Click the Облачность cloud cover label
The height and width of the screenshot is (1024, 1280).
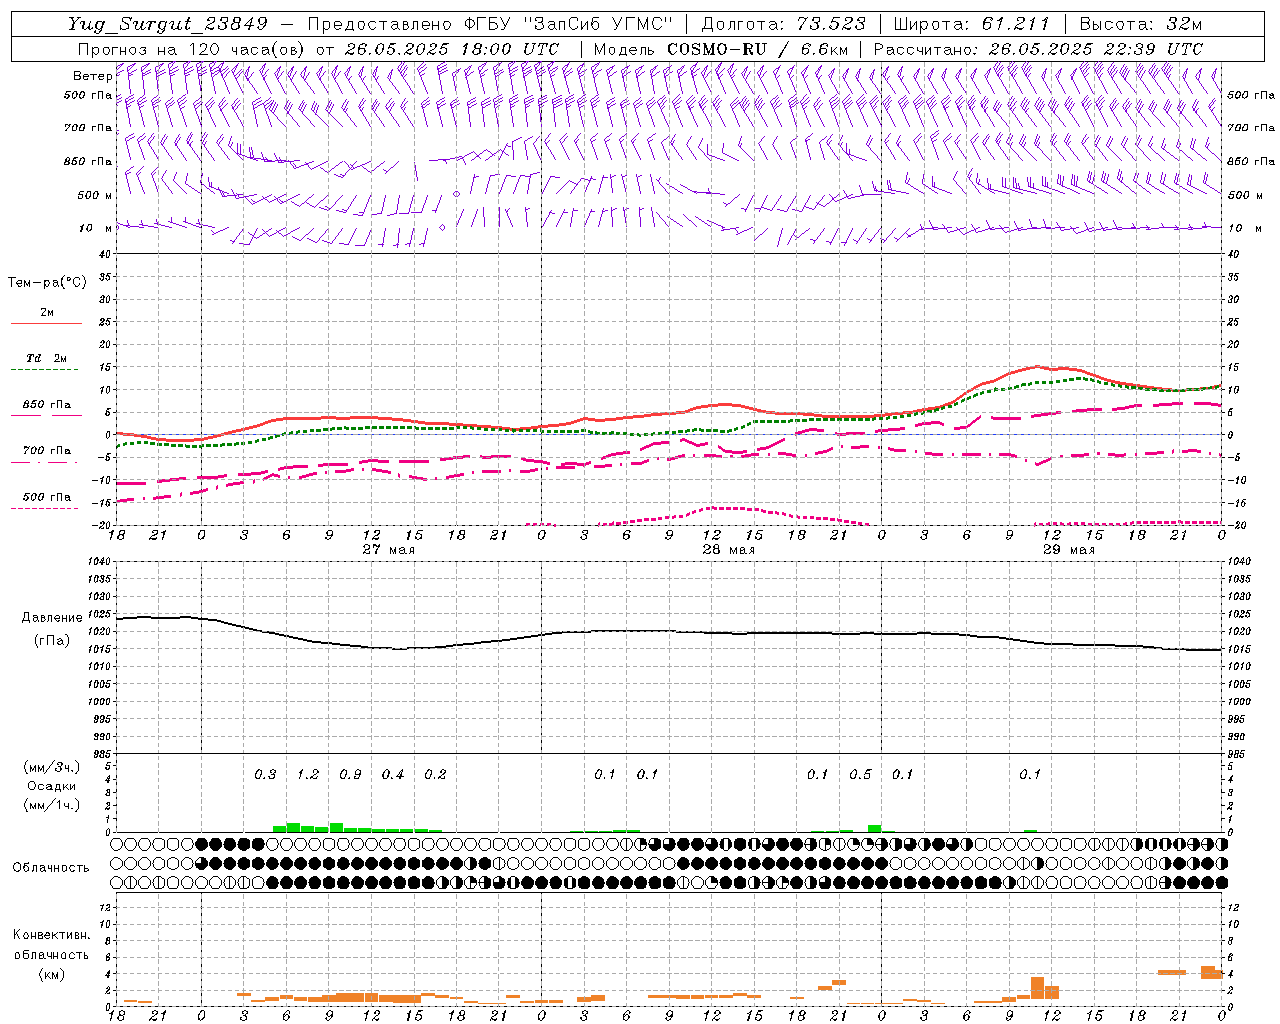[x=51, y=868]
